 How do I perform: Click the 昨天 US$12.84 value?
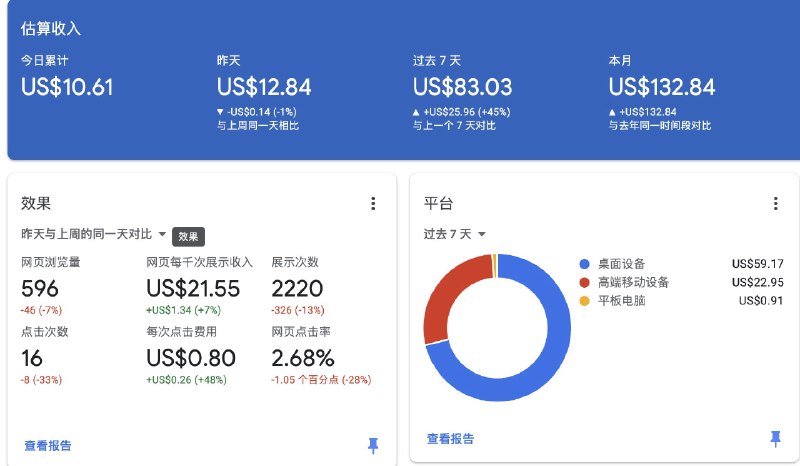(x=264, y=87)
